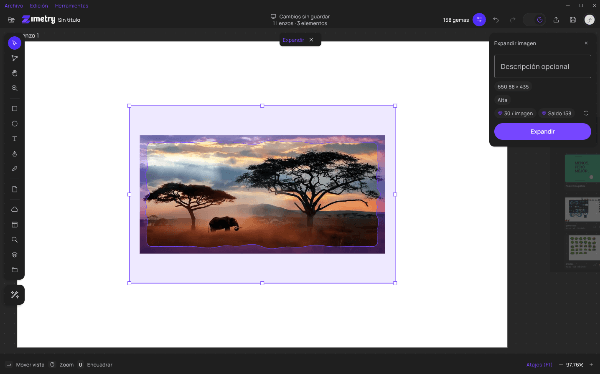Choose the text tool
This screenshot has width=600, height=374.
point(15,139)
